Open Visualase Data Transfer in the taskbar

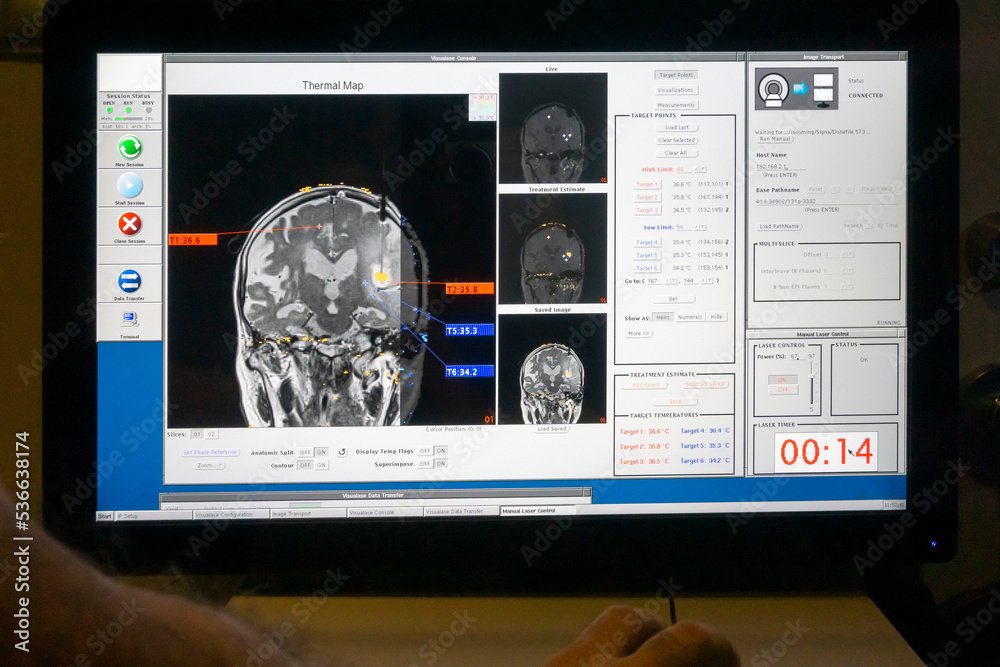coord(461,511)
